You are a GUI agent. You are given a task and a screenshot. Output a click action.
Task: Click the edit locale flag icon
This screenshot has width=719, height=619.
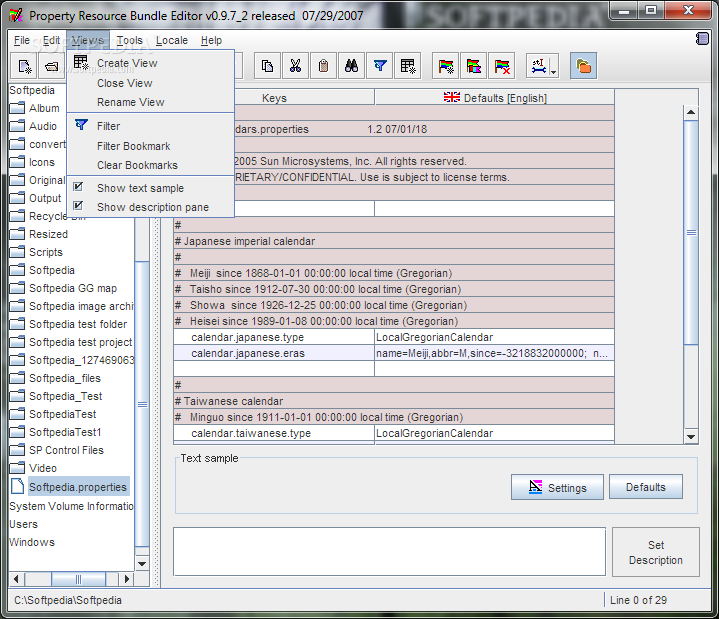(474, 66)
